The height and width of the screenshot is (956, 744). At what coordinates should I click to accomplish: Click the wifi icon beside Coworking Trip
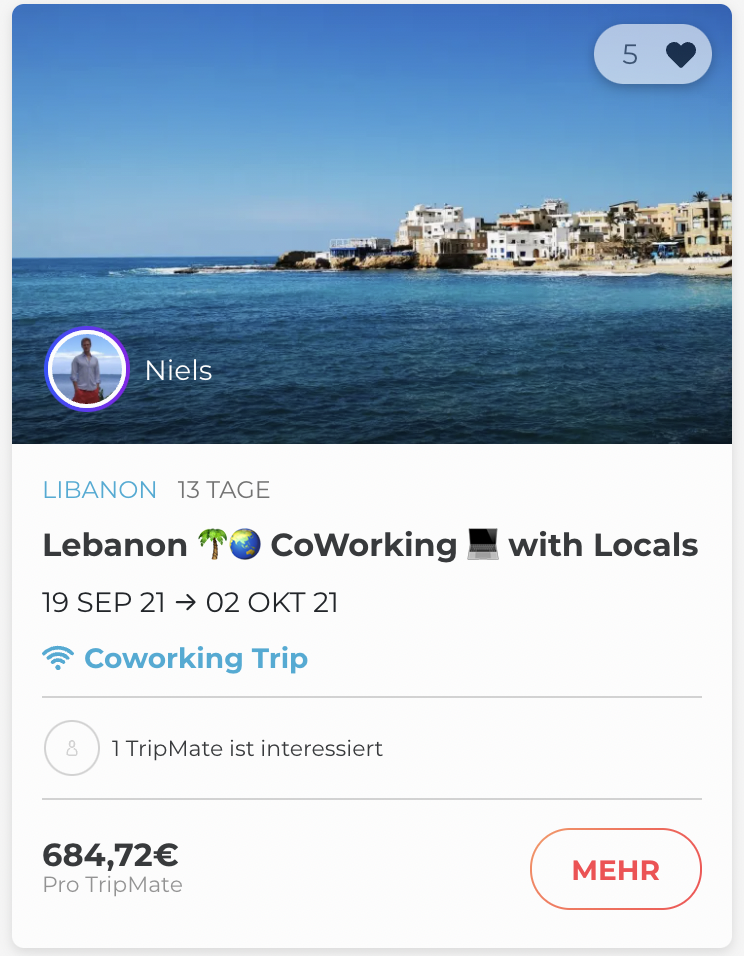pyautogui.click(x=59, y=659)
